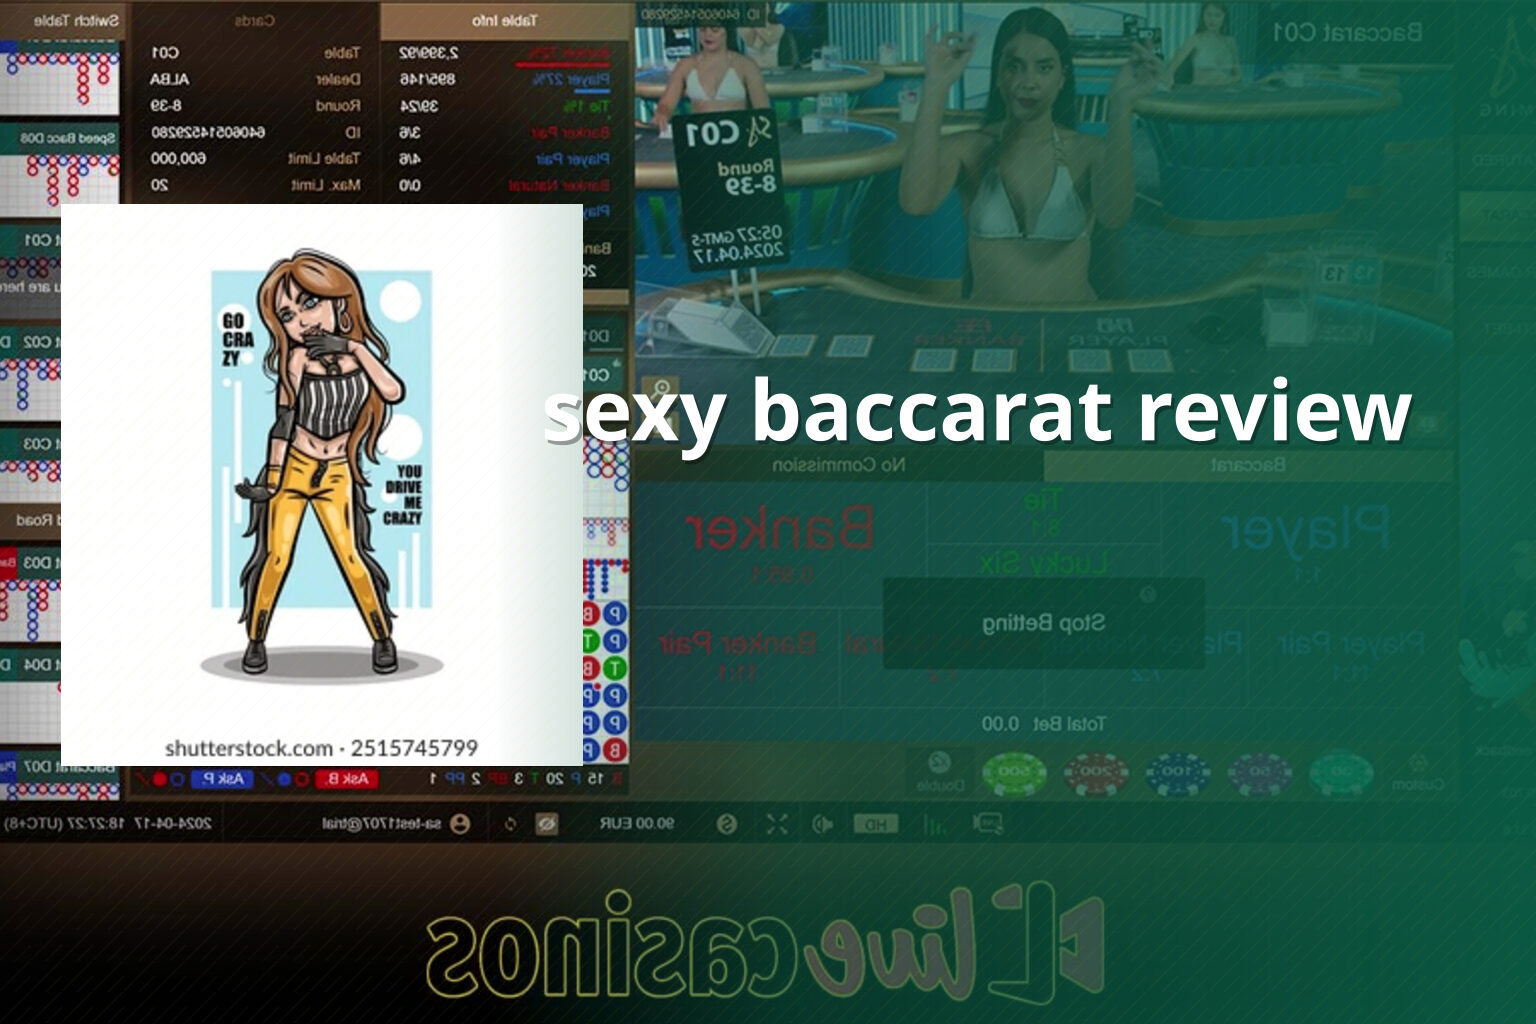Click the user avatar icon
This screenshot has width=1536, height=1024.
click(x=460, y=824)
